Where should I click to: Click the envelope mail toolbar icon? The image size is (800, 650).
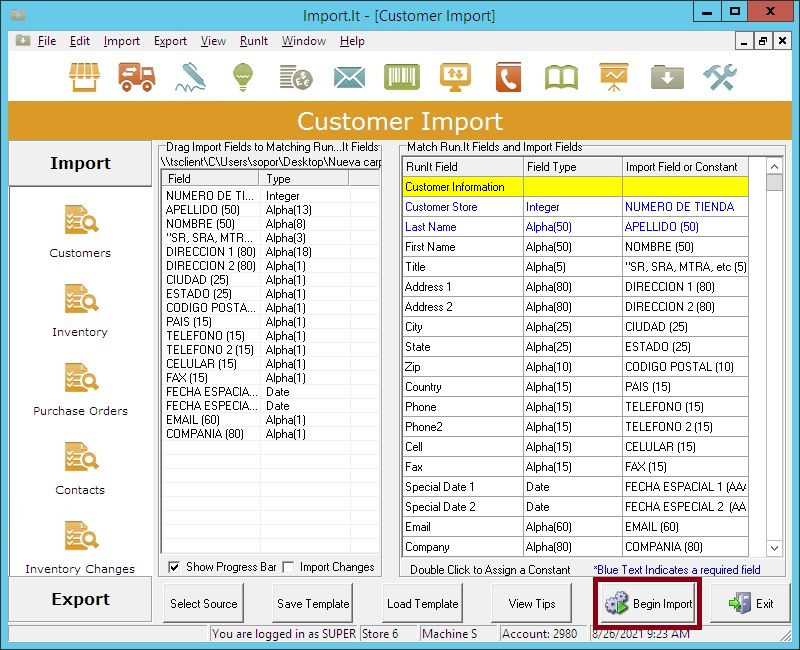(349, 78)
